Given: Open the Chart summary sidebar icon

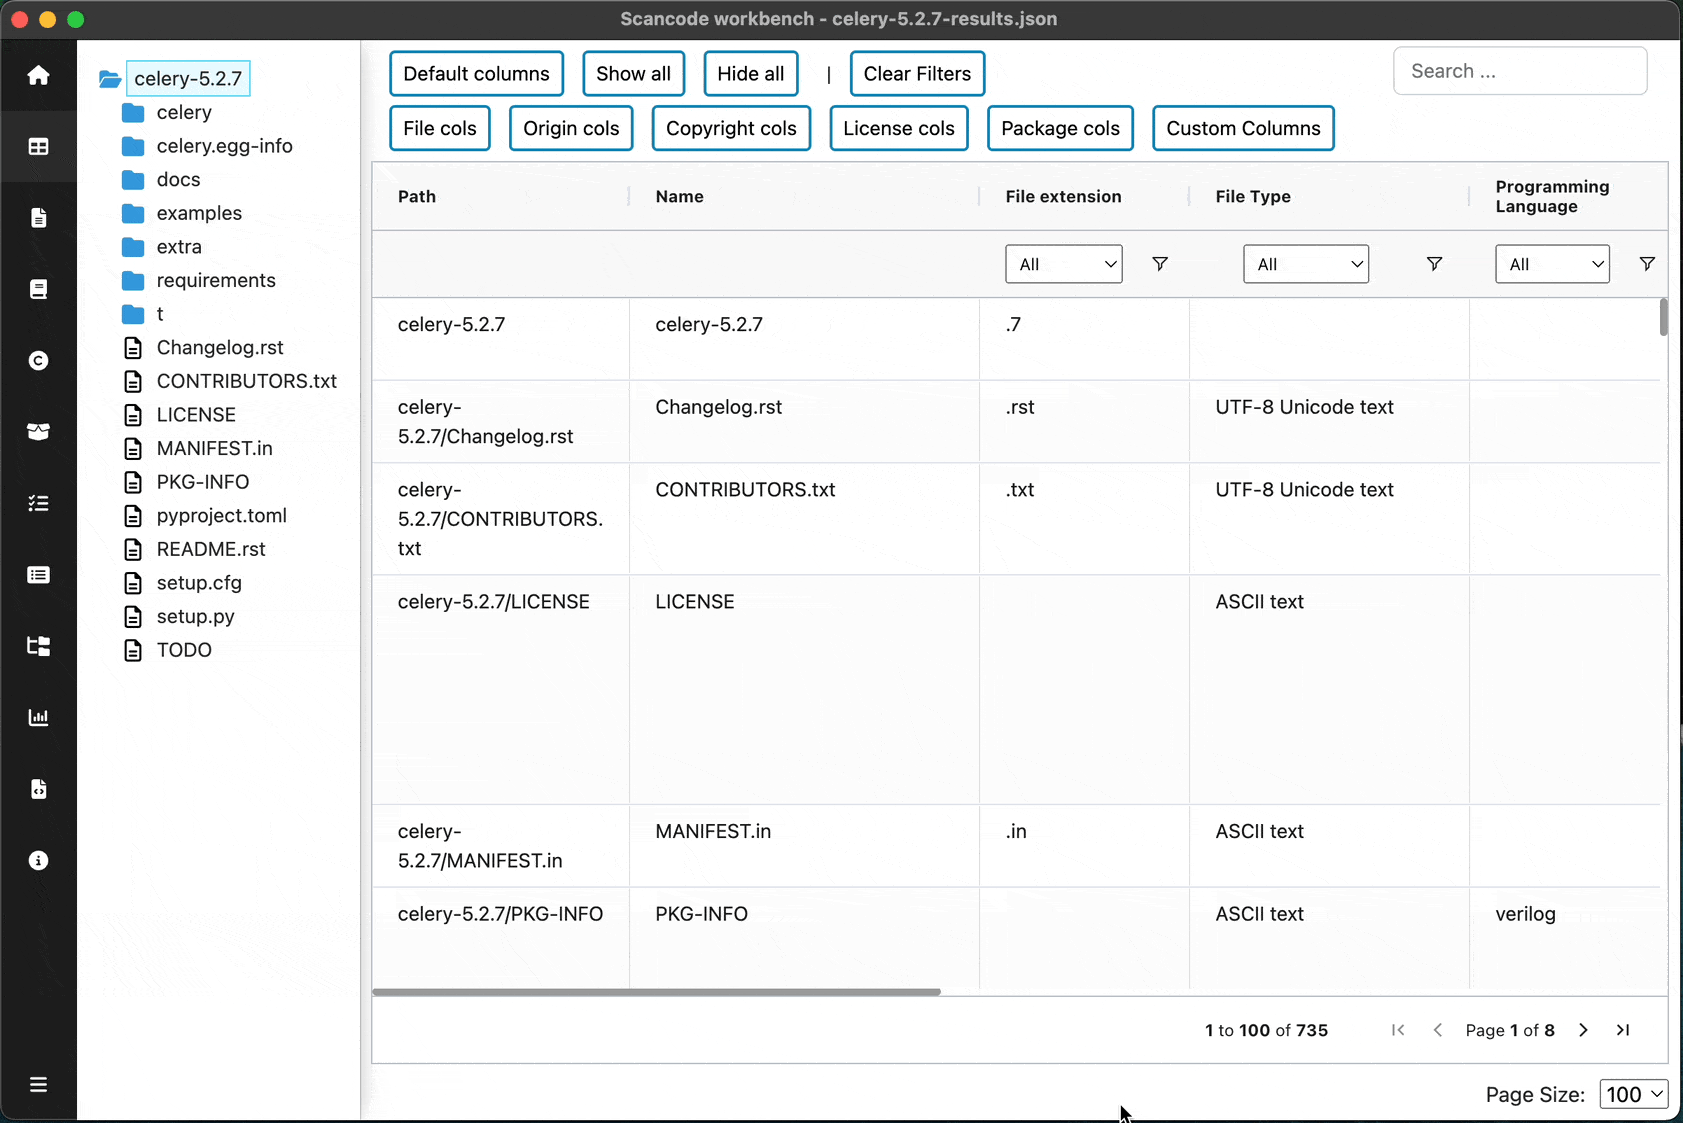Looking at the screenshot, I should click(x=38, y=717).
